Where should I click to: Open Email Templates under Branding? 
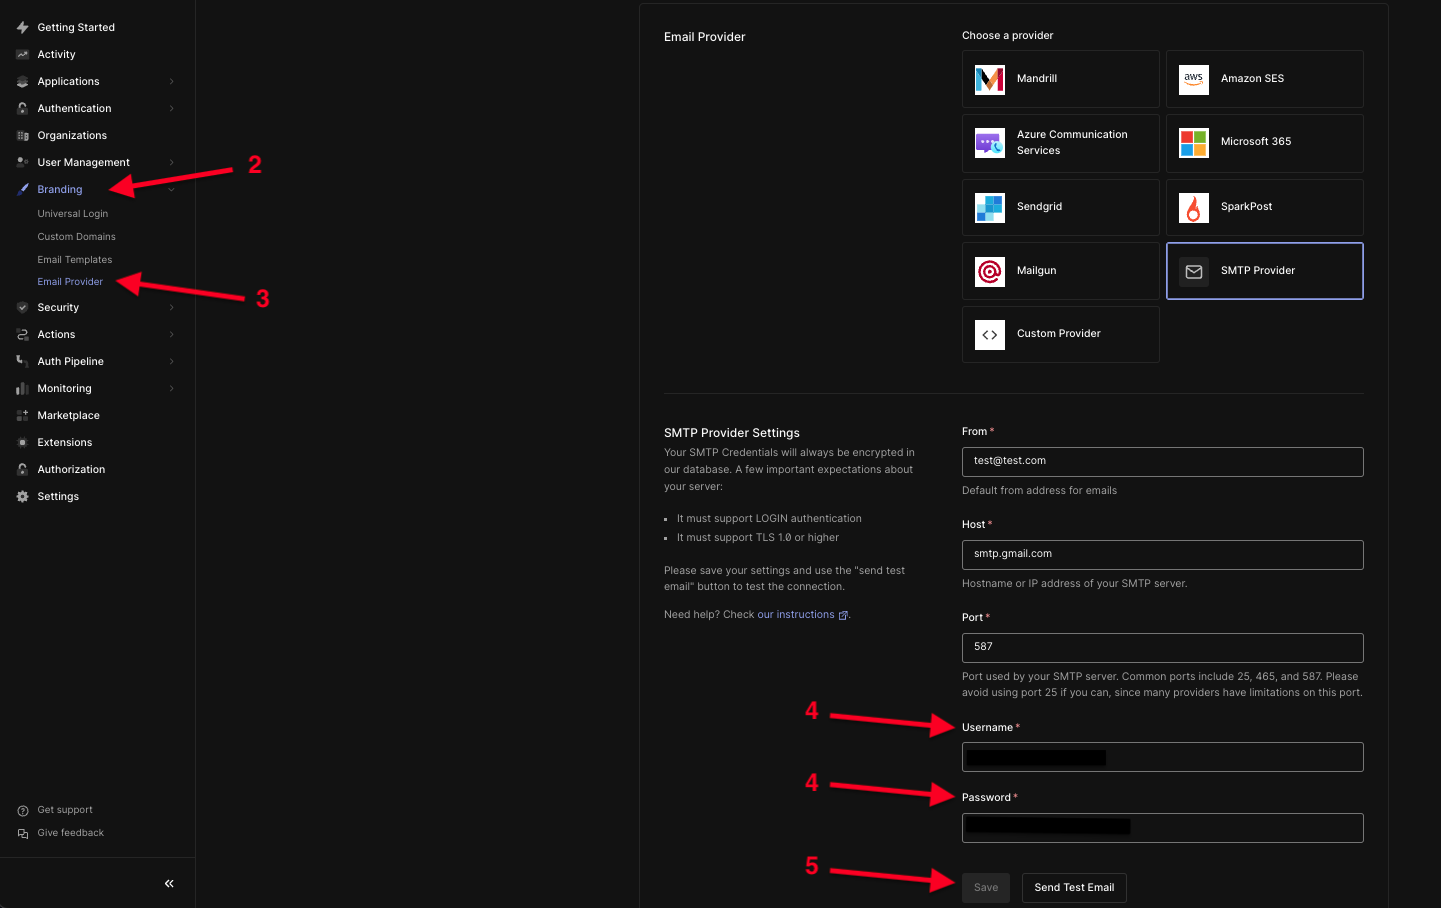[x=75, y=260]
